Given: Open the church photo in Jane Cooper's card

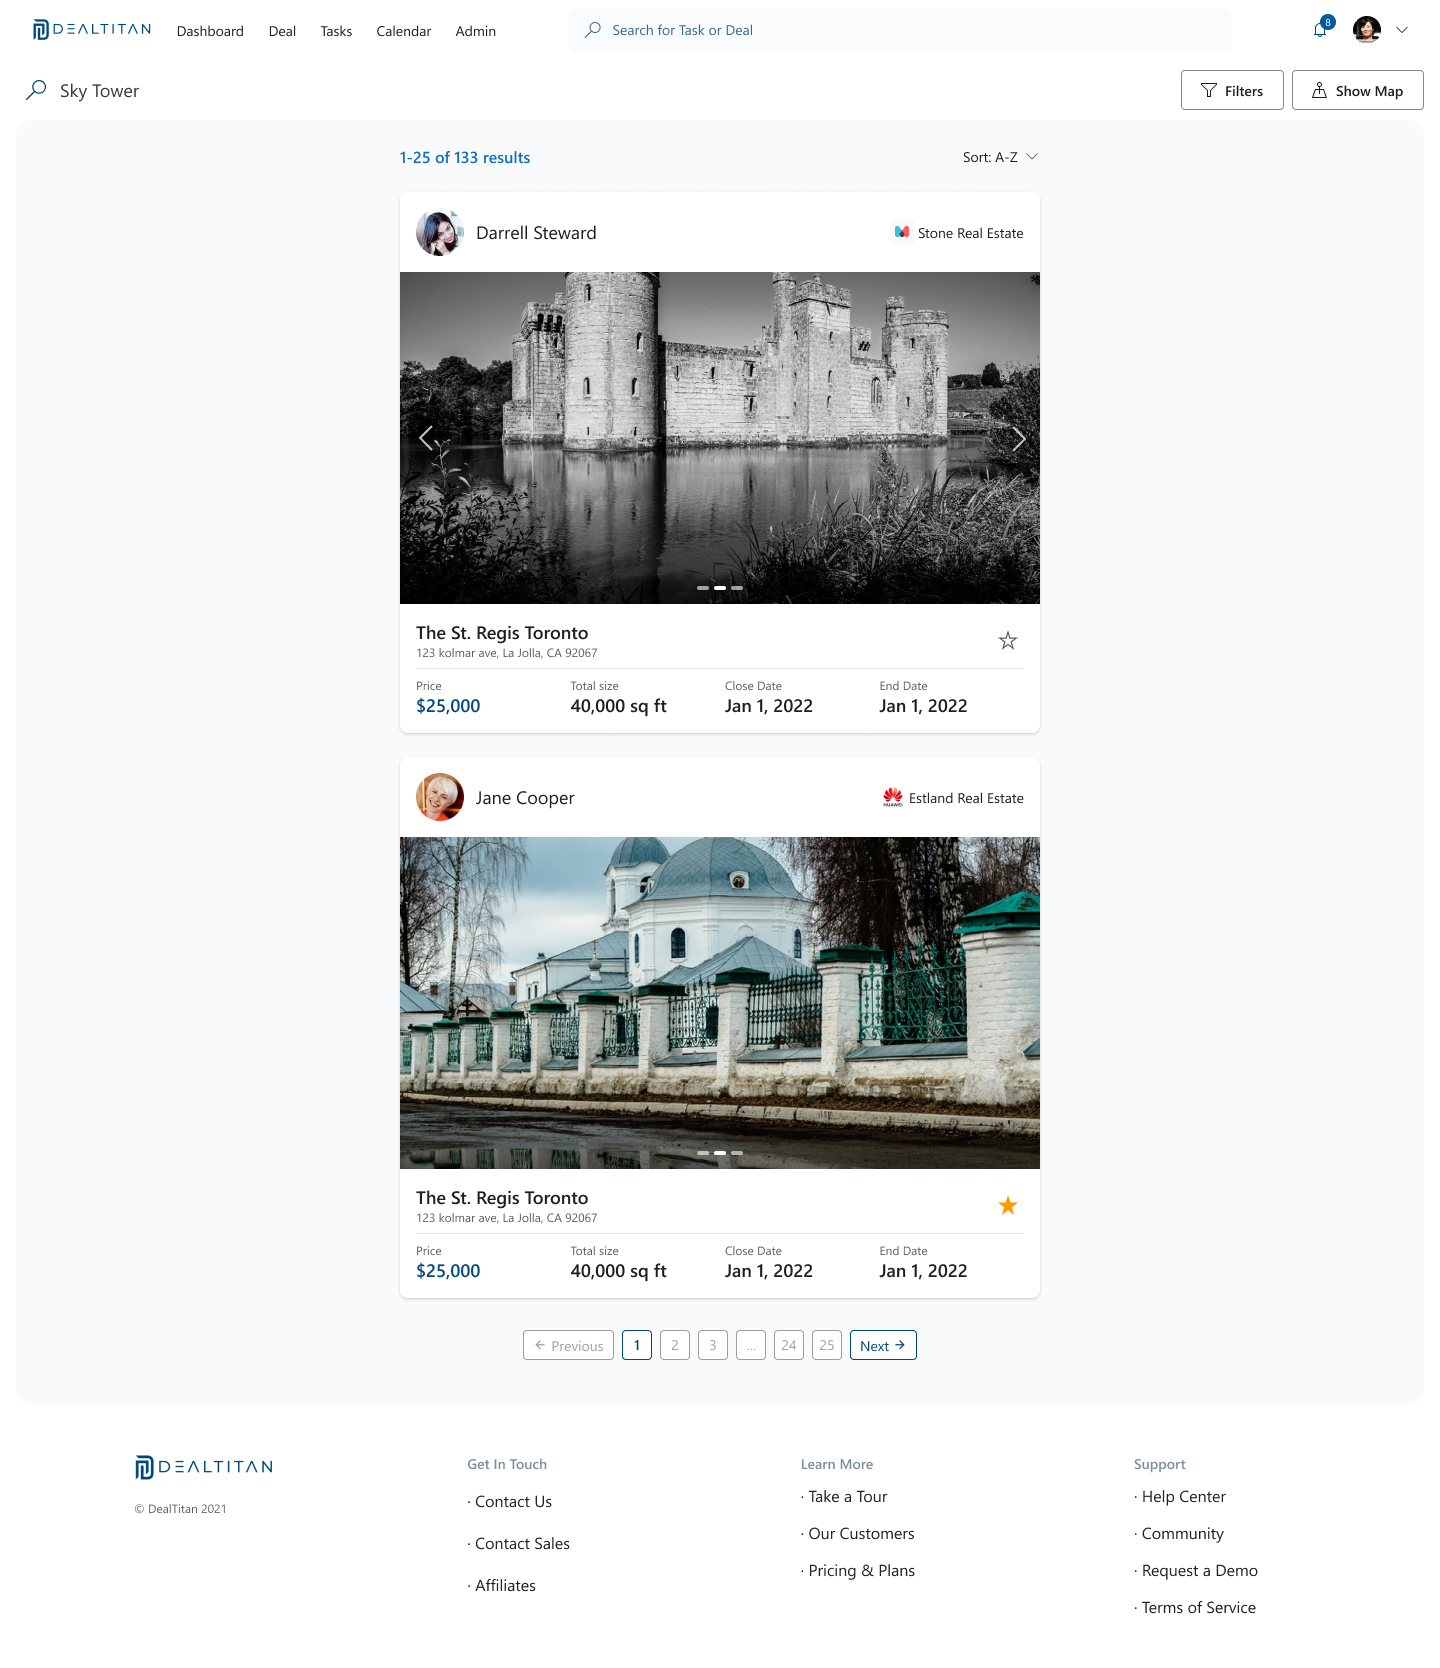Looking at the screenshot, I should point(720,1003).
